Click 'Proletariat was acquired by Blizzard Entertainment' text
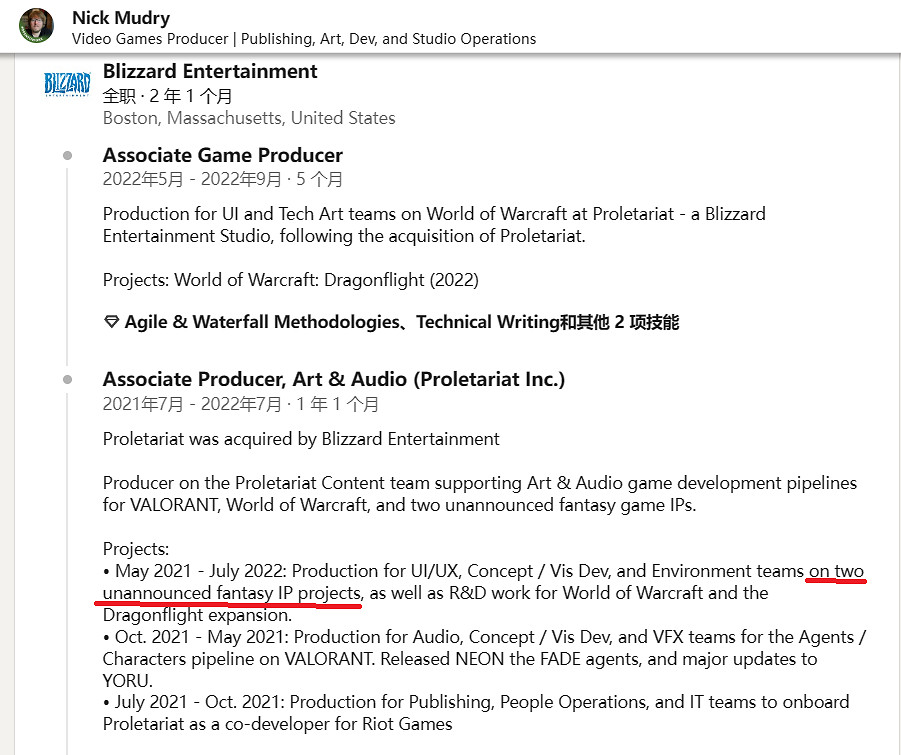The height and width of the screenshot is (755, 901). [x=301, y=439]
